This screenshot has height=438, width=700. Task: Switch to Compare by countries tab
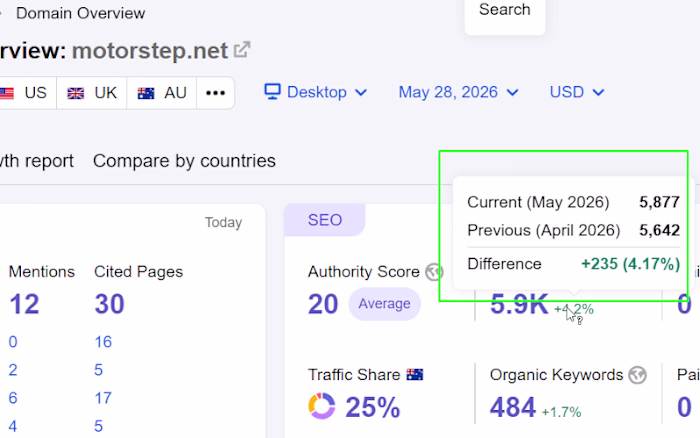tap(184, 161)
